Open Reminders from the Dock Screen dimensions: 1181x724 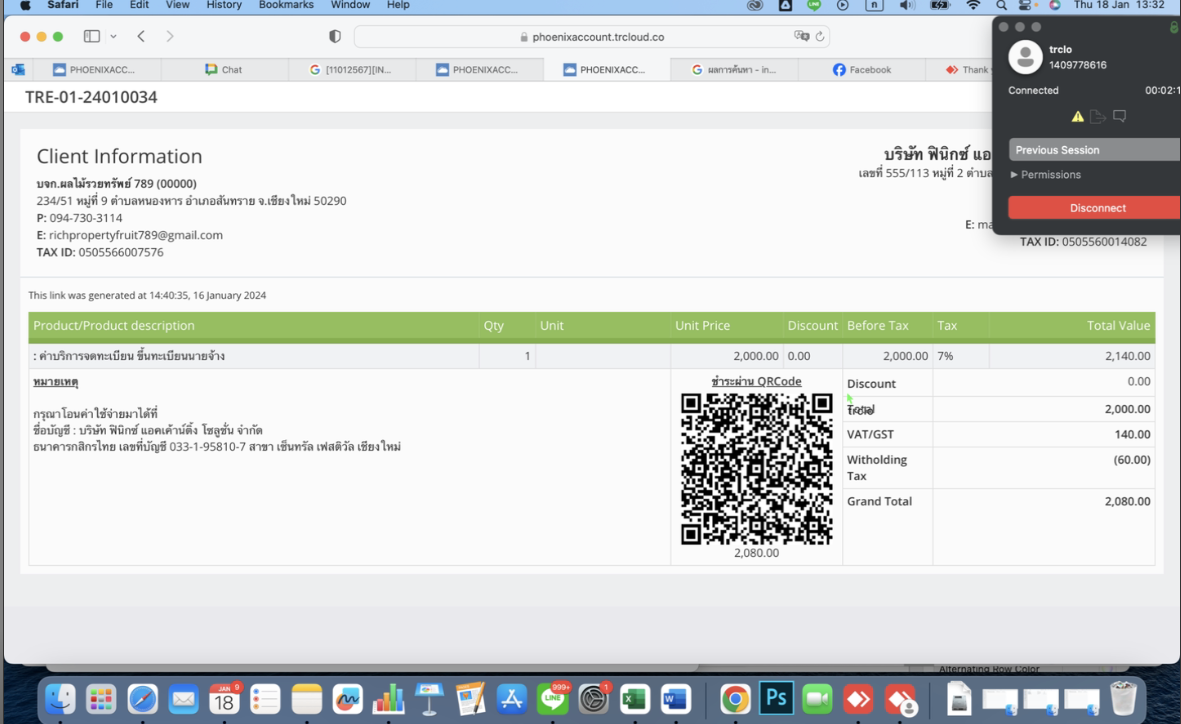click(265, 699)
